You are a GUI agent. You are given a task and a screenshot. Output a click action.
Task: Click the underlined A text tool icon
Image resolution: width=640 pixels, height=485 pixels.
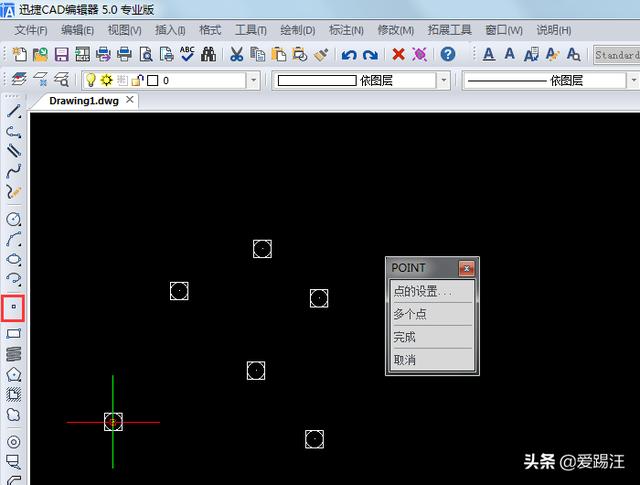489,54
